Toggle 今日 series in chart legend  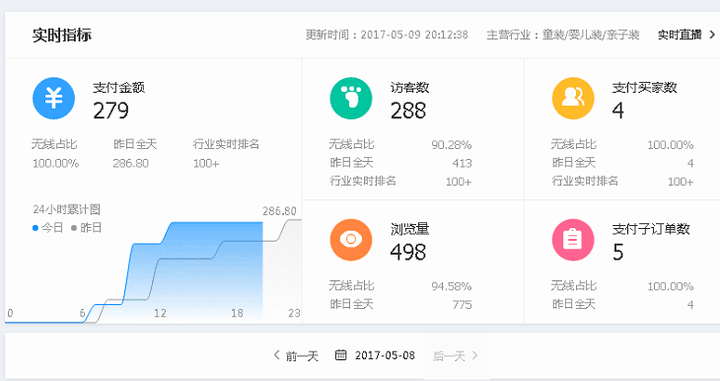click(48, 228)
